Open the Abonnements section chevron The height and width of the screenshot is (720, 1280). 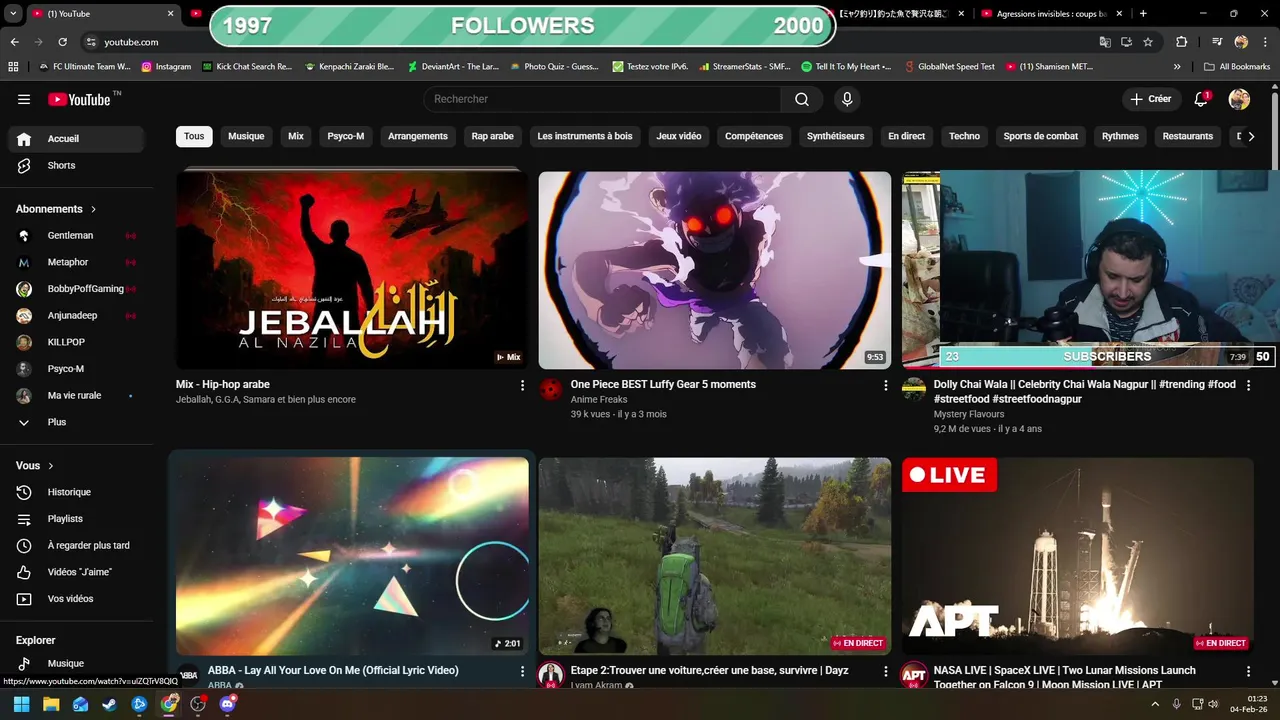tap(94, 209)
